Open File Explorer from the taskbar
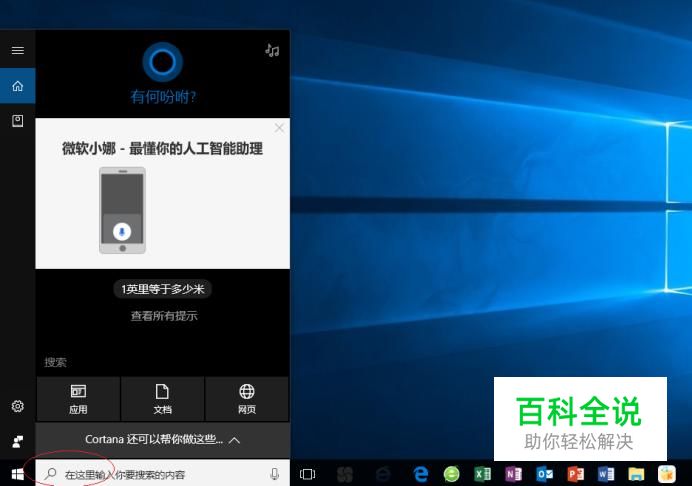The height and width of the screenshot is (486, 692). point(636,475)
